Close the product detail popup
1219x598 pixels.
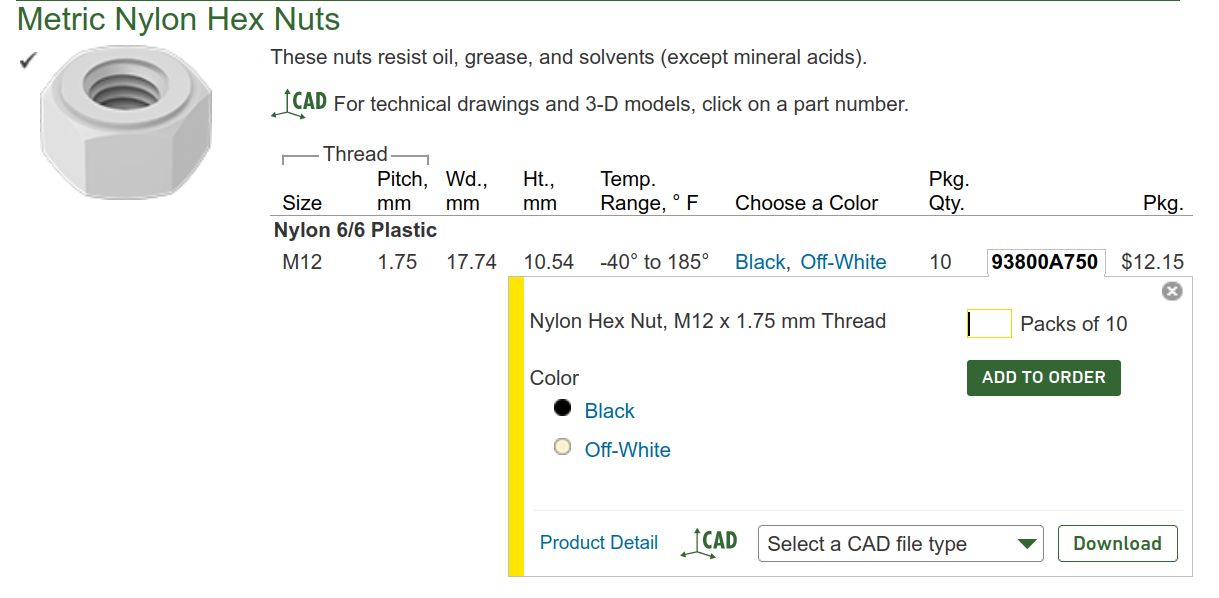(x=1172, y=291)
